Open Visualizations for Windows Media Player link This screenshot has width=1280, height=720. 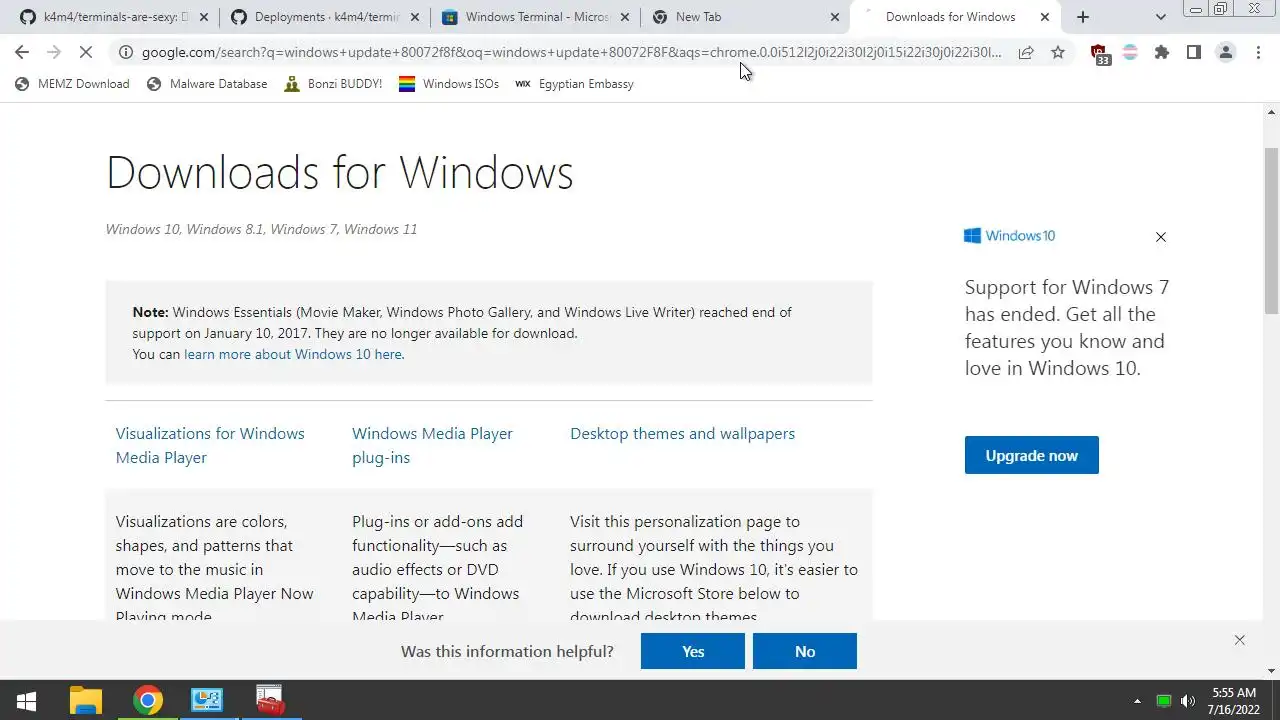click(x=210, y=445)
